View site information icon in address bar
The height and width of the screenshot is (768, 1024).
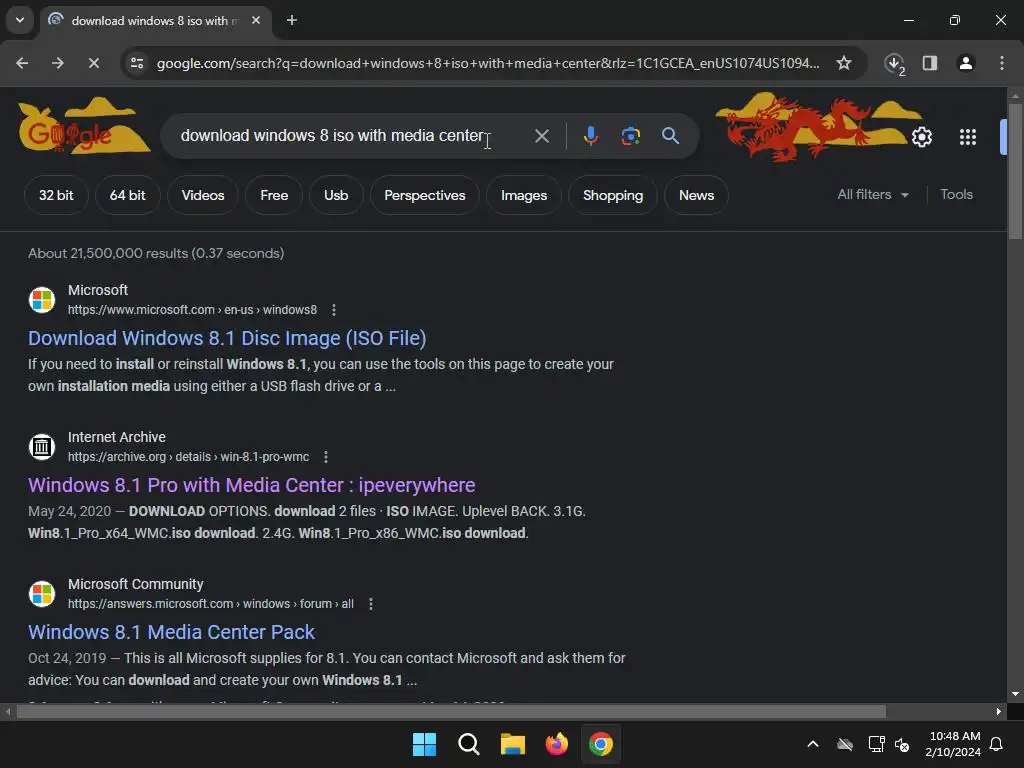[x=137, y=63]
